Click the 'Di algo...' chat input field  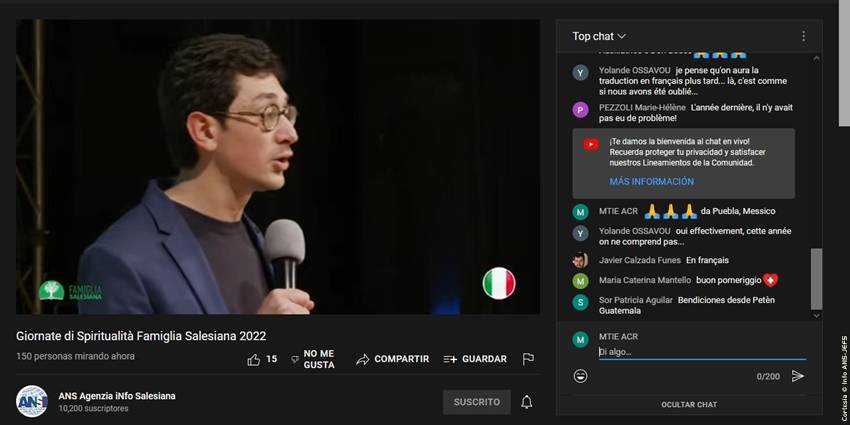pyautogui.click(x=702, y=352)
